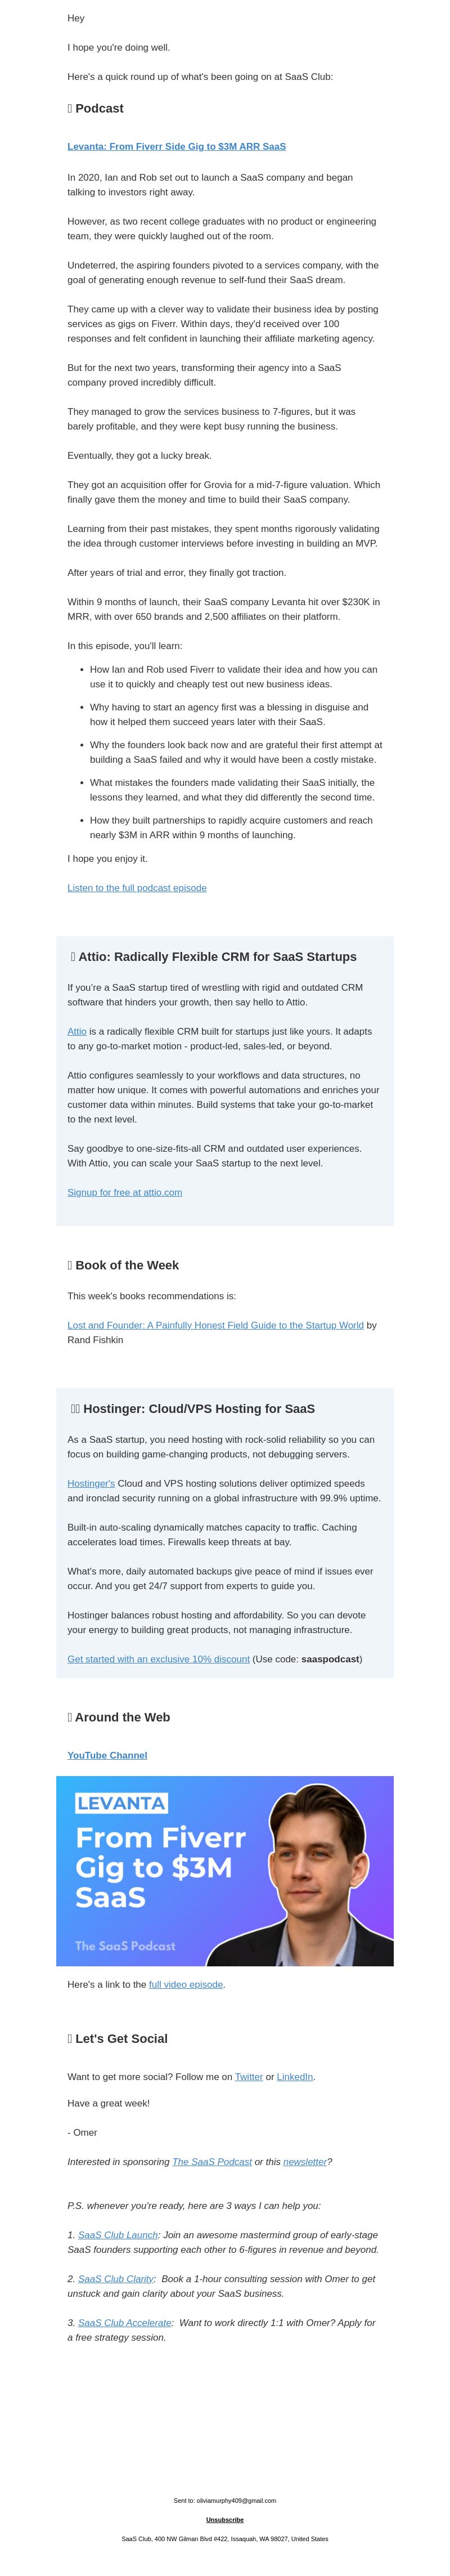Click the Levanta logo badge on the banner
The width and height of the screenshot is (450, 2576).
click(122, 1802)
